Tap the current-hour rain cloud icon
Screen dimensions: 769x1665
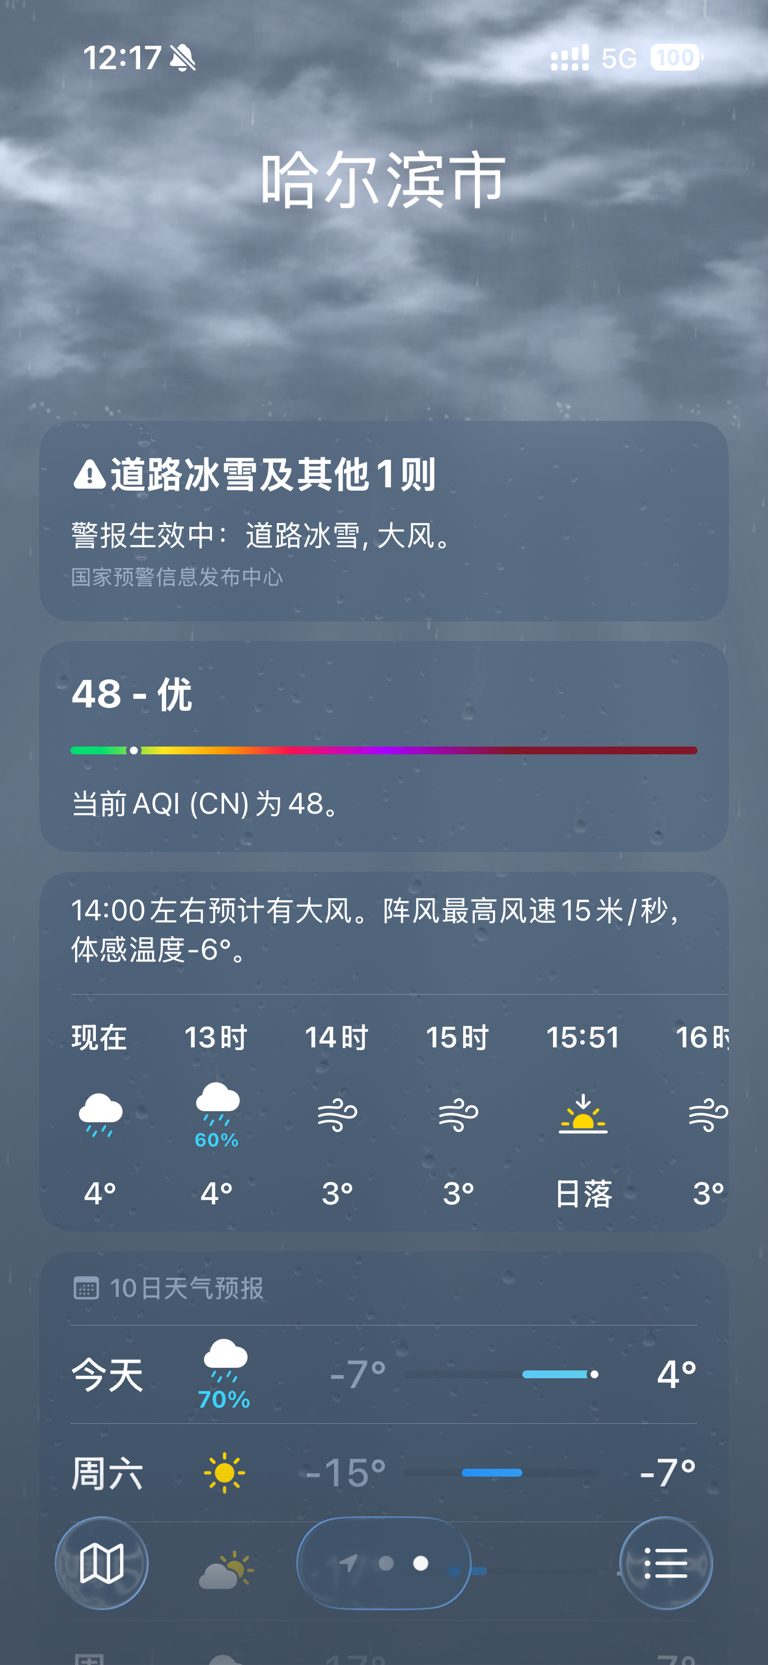pos(100,1114)
